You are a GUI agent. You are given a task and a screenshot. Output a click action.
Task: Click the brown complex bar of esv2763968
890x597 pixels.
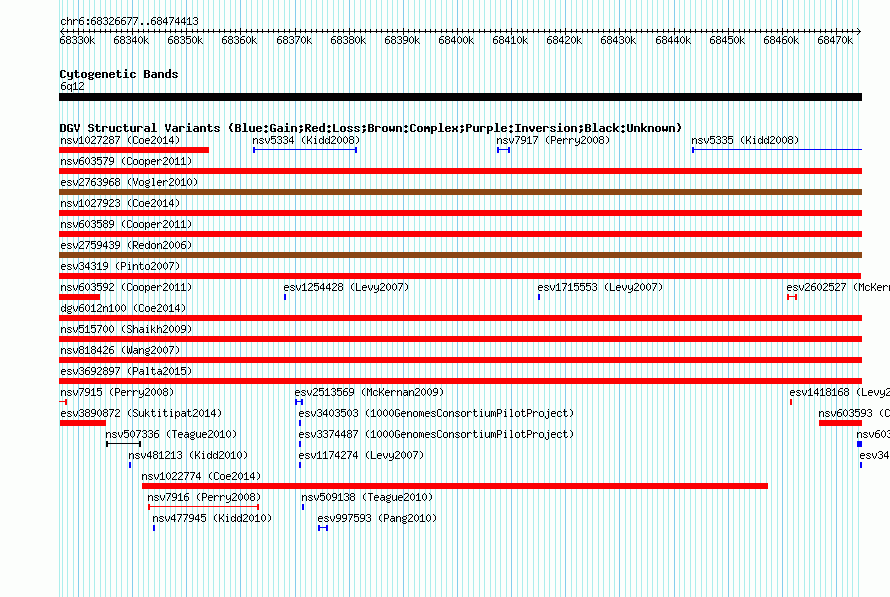pos(460,192)
